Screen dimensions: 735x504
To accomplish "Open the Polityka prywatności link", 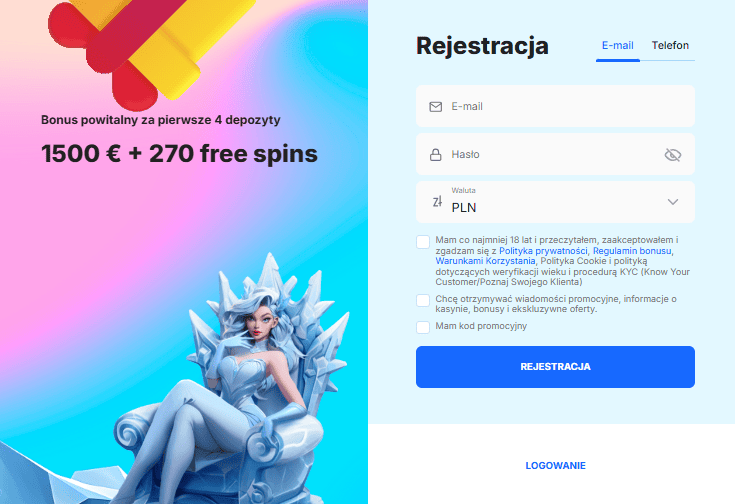I will [543, 251].
